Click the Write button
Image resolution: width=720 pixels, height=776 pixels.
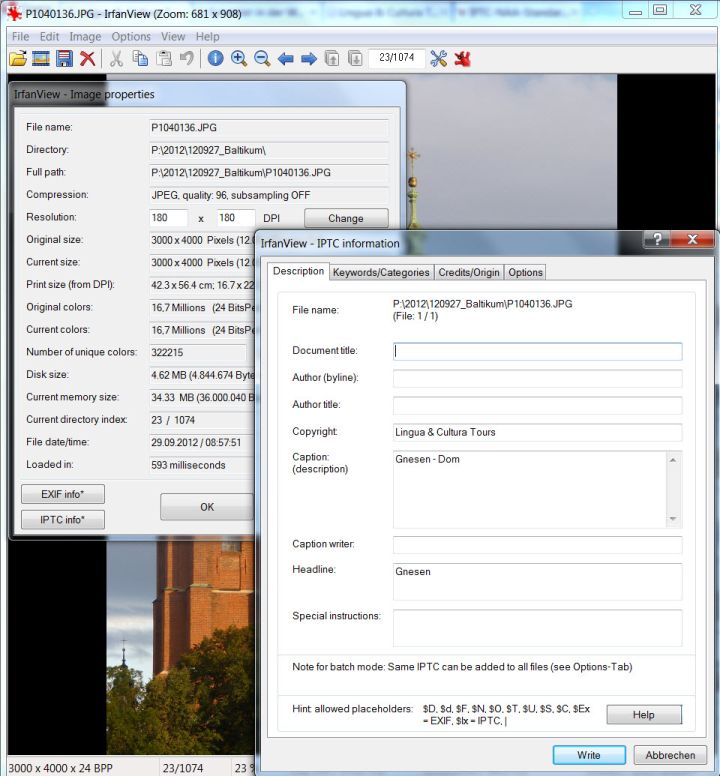589,755
